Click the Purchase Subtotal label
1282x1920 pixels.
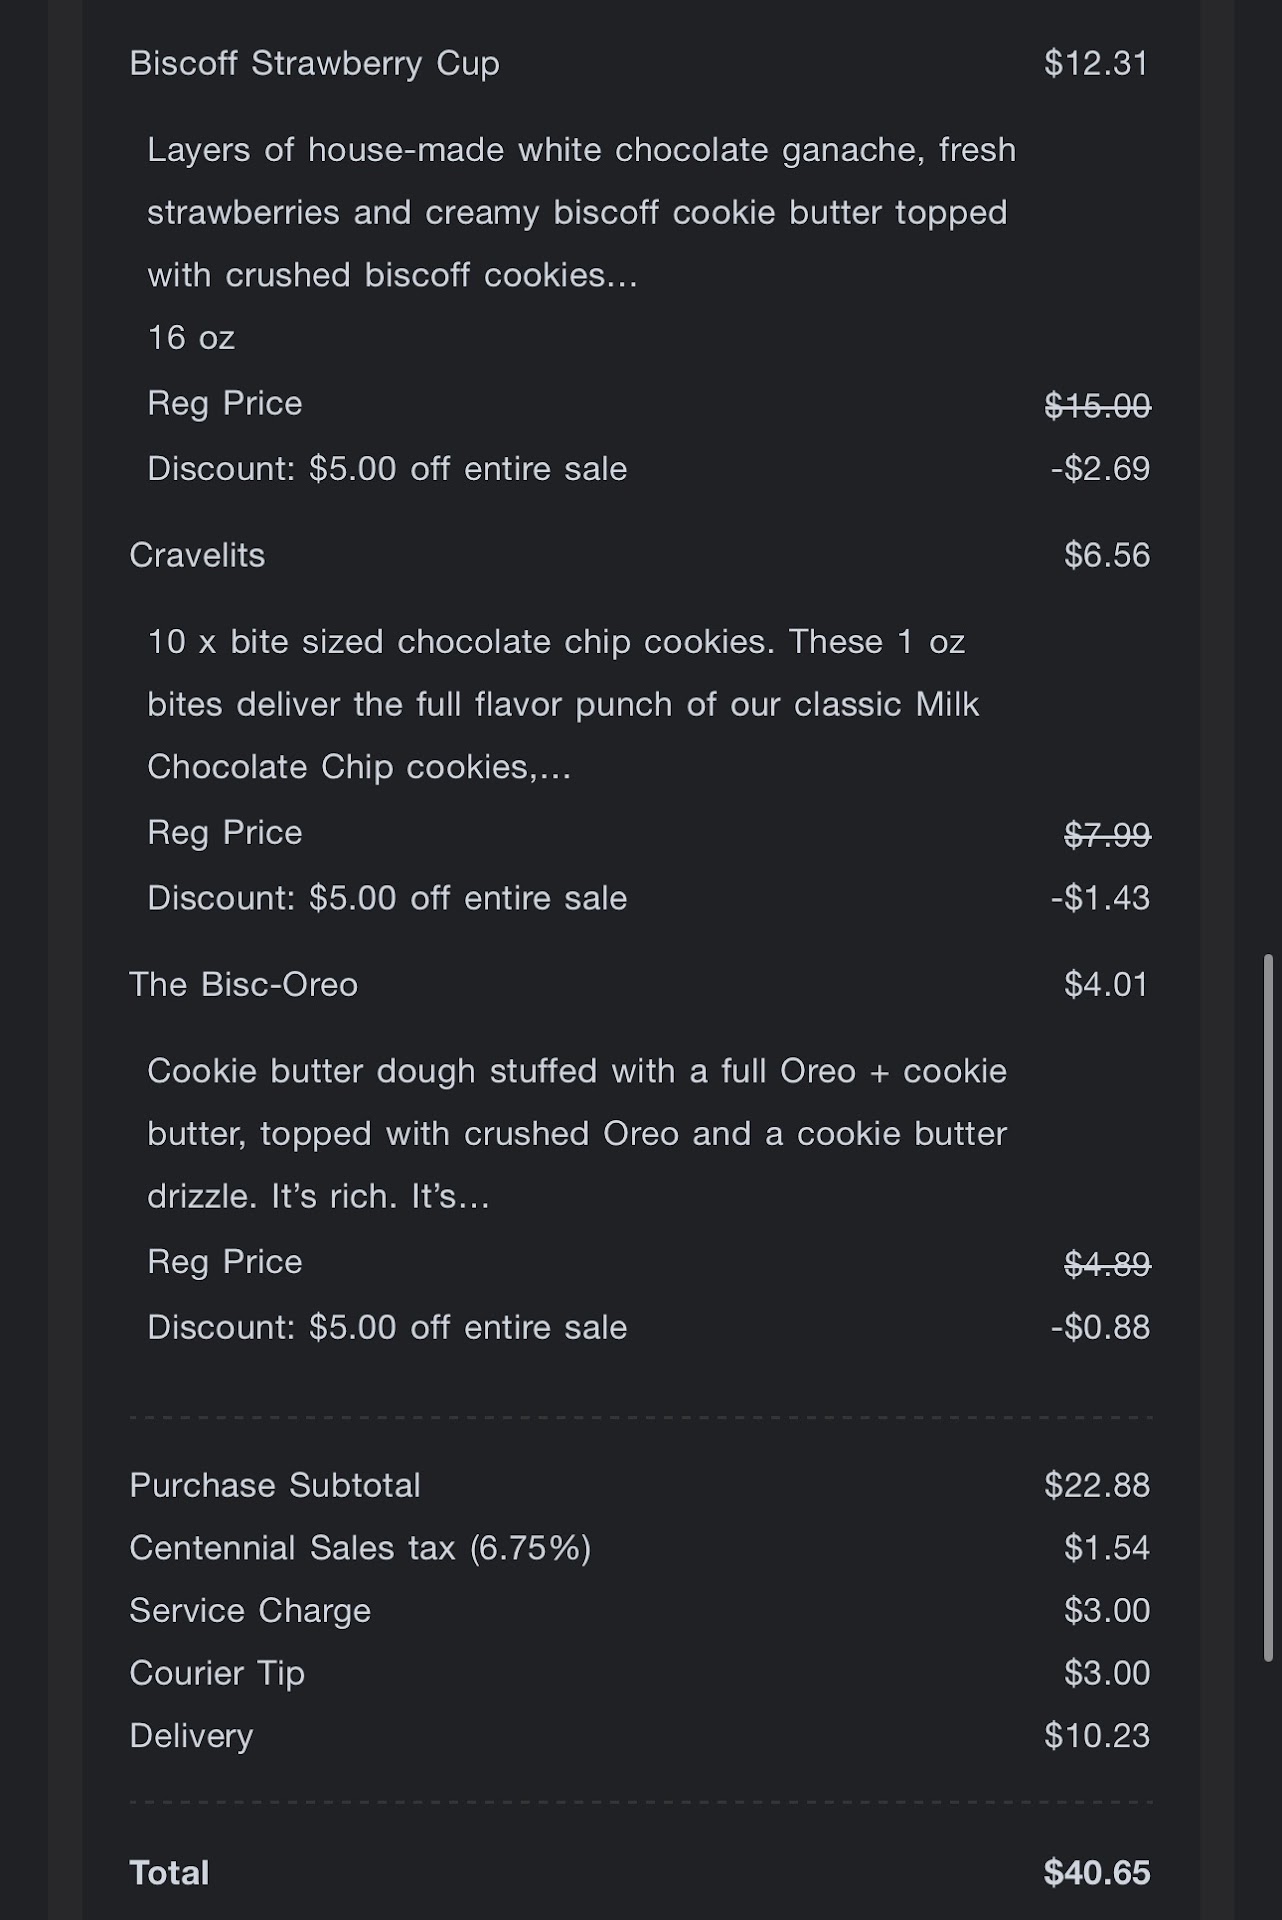point(275,1485)
